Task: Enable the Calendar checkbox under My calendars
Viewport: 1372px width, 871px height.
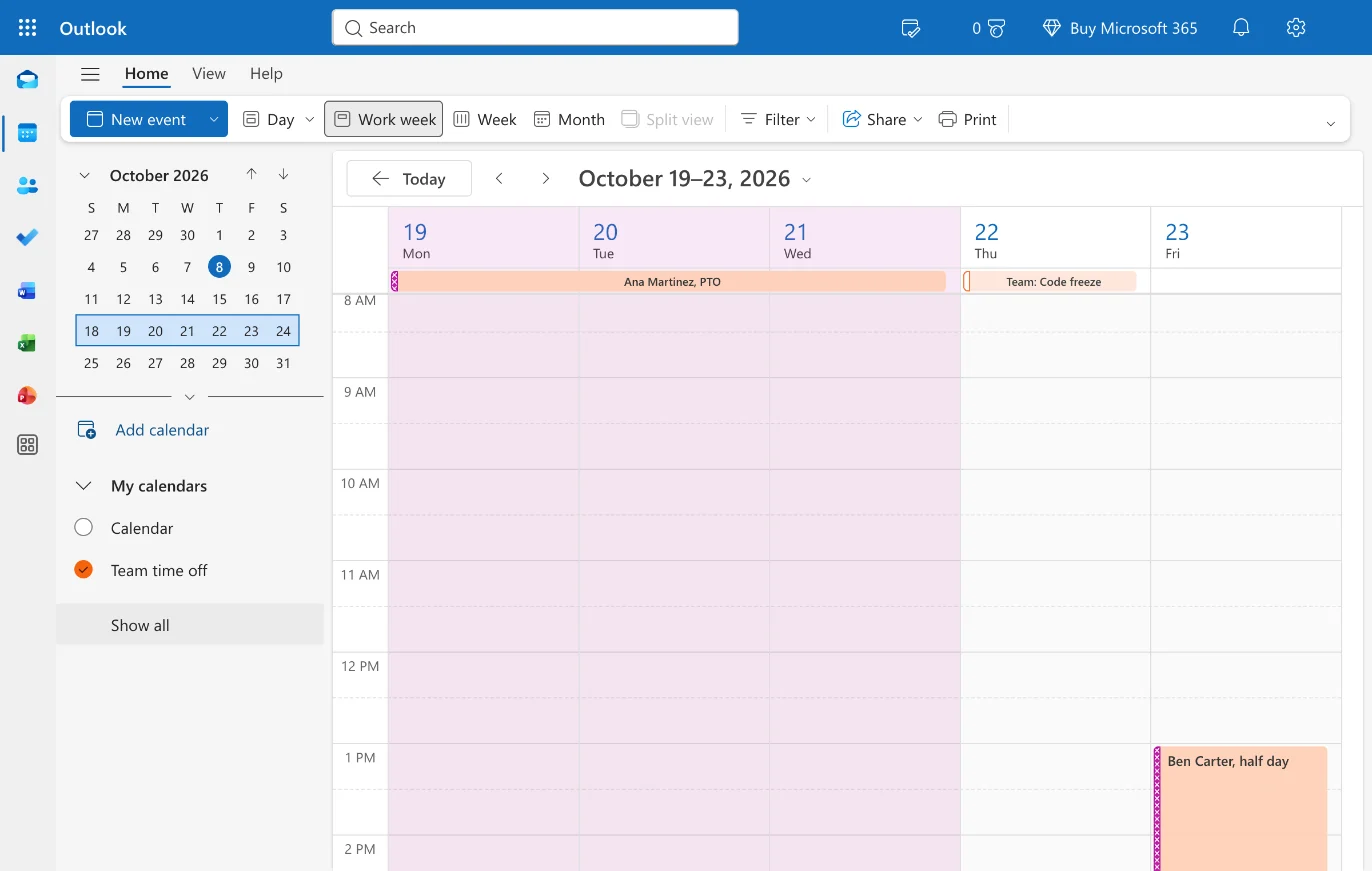Action: 83,527
